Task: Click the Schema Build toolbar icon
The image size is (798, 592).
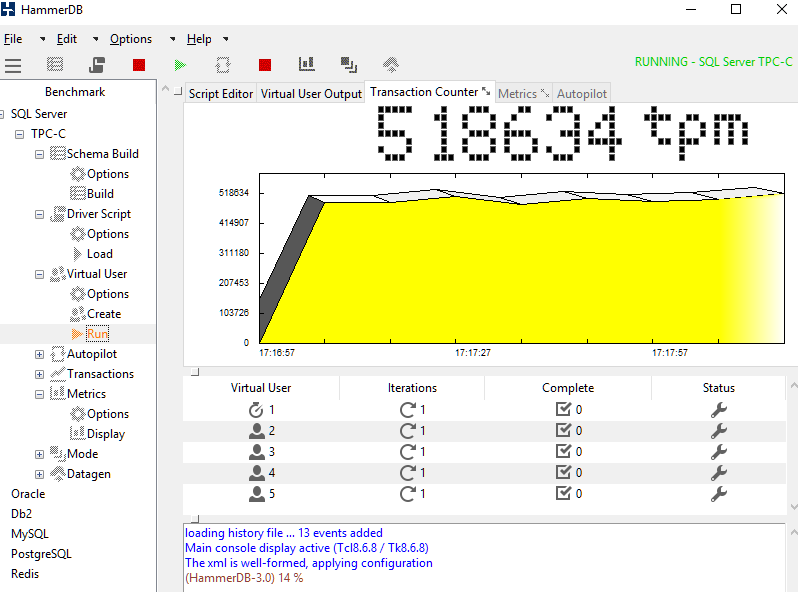Action: click(x=55, y=65)
